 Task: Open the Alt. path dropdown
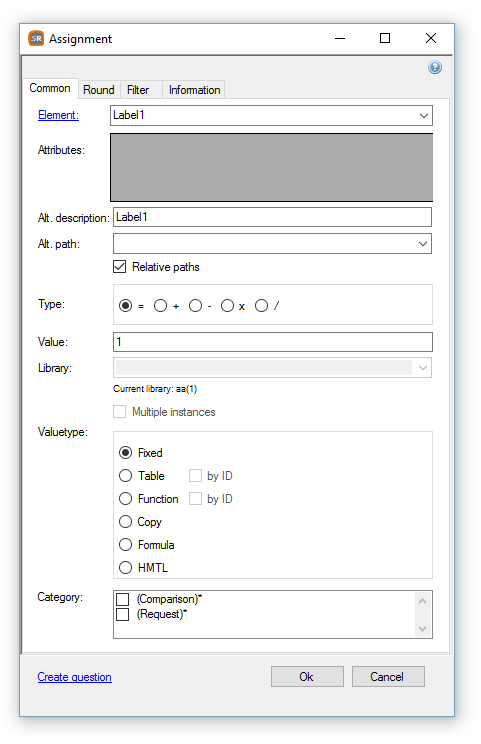click(423, 244)
